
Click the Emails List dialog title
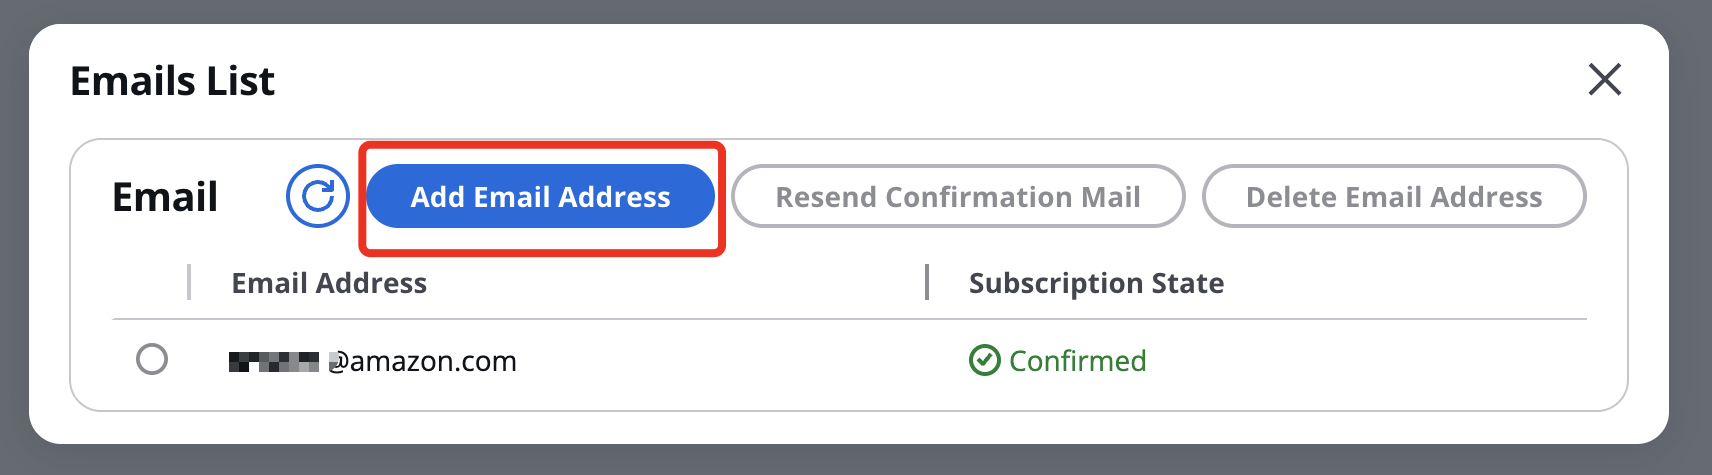click(172, 81)
